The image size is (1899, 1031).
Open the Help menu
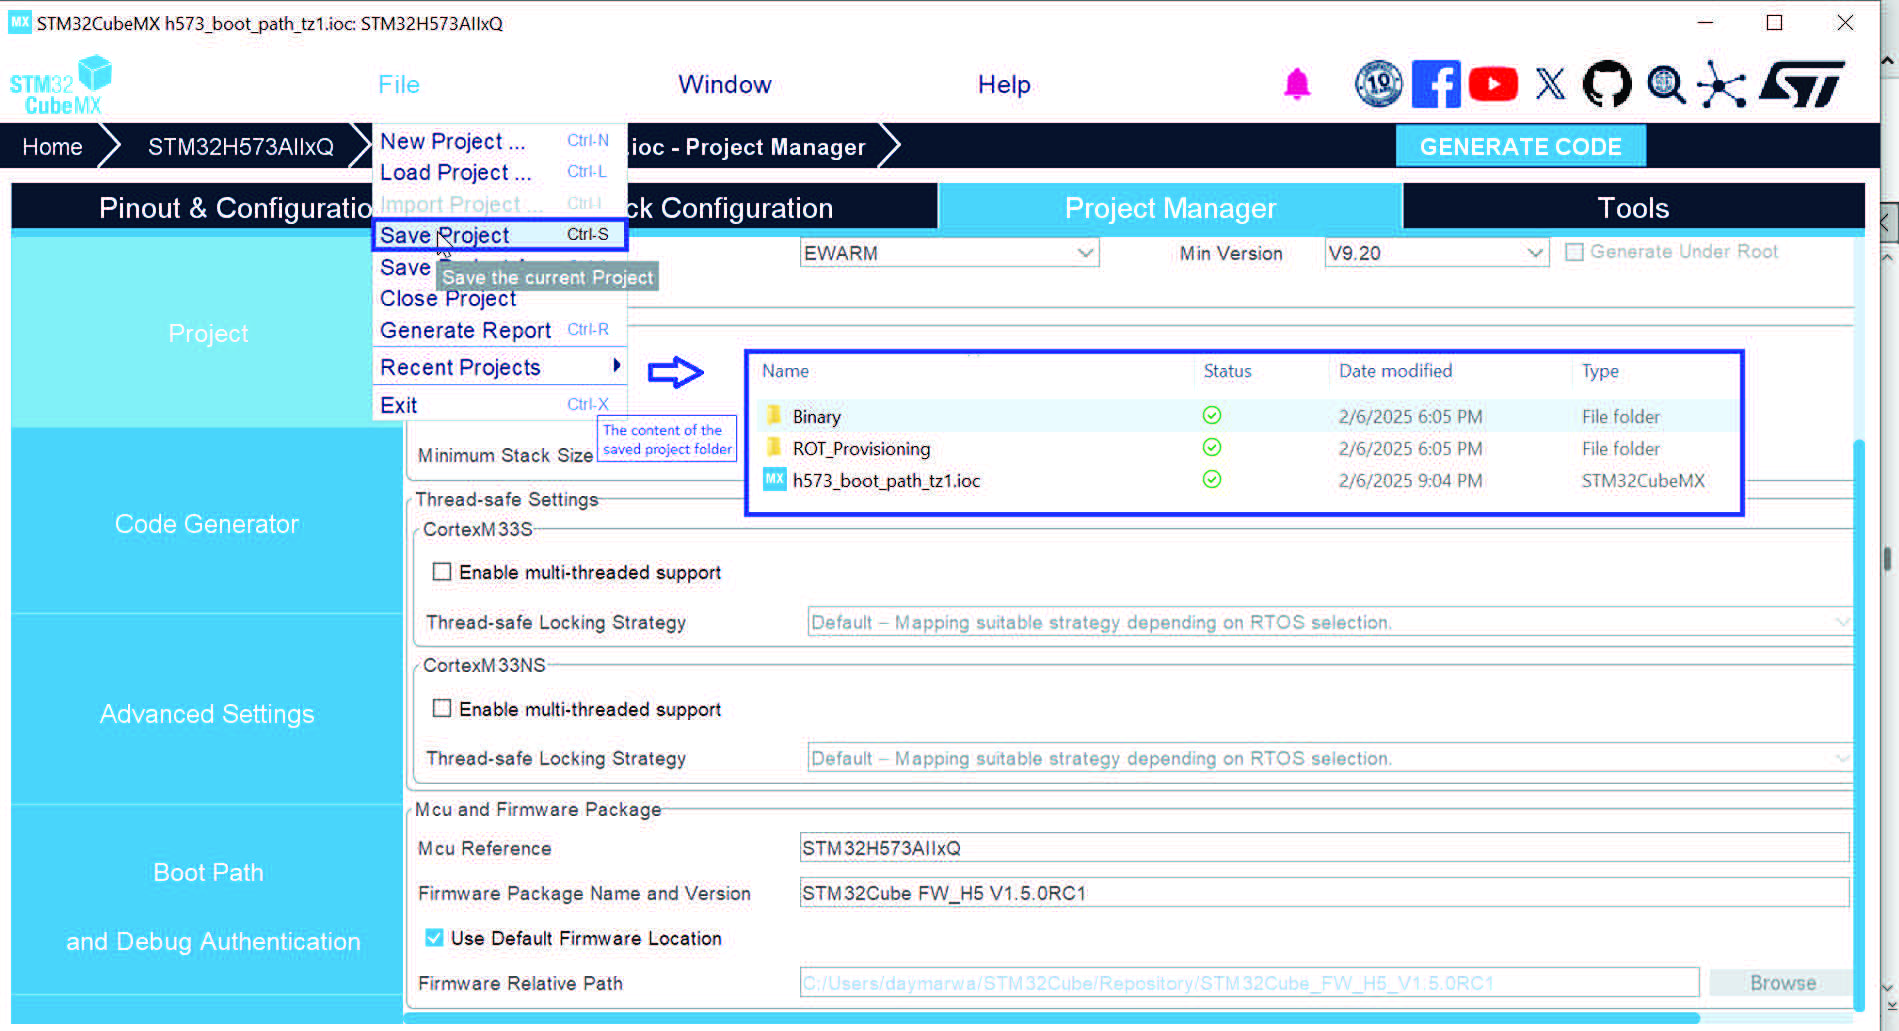pos(1004,85)
